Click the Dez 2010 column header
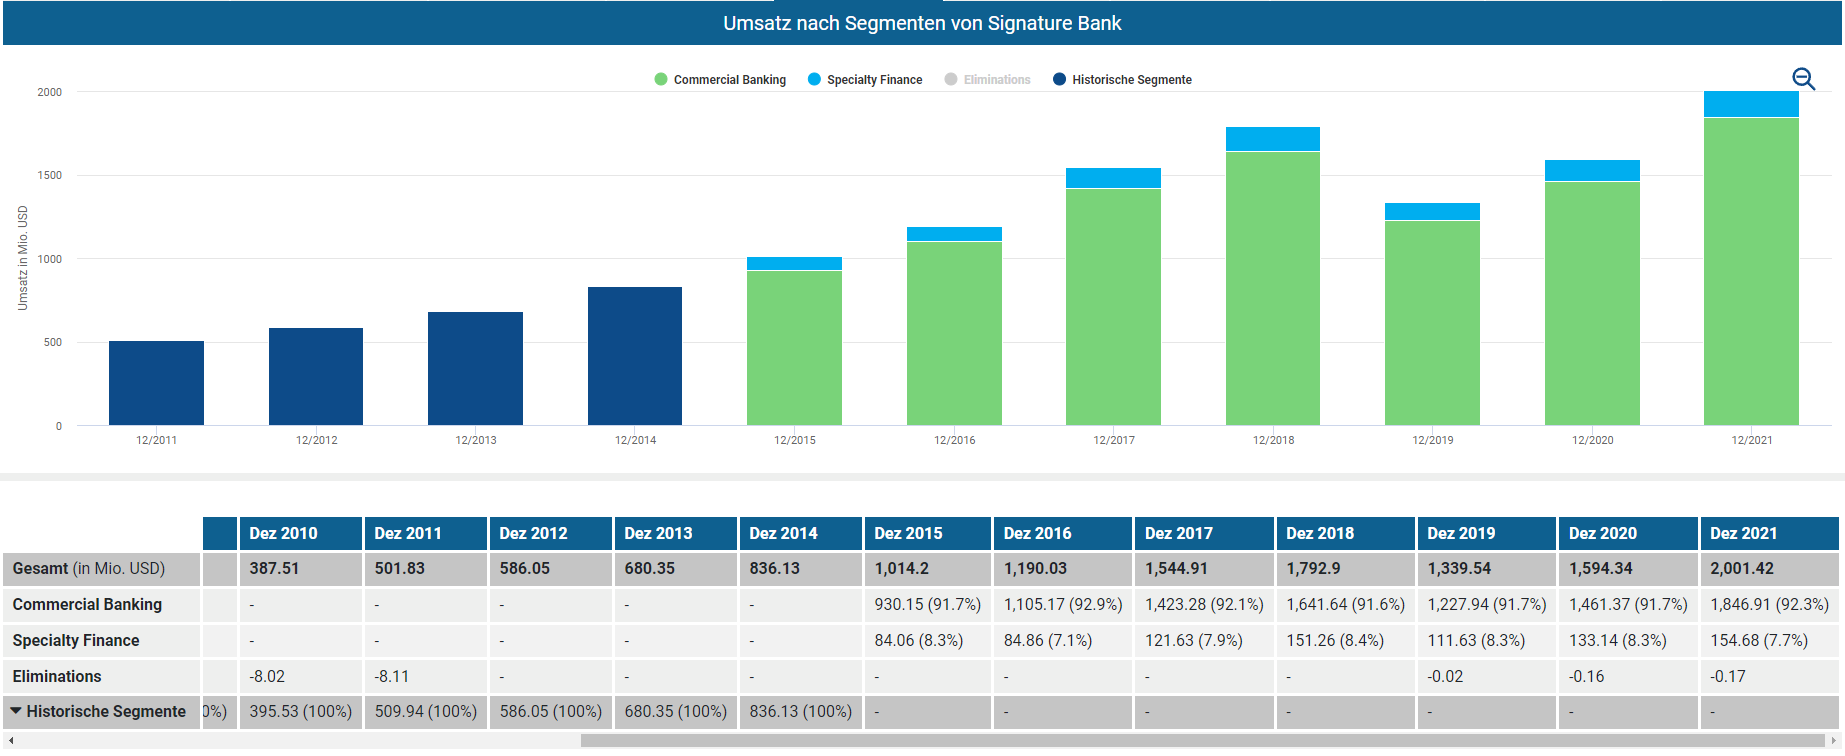 [x=283, y=533]
